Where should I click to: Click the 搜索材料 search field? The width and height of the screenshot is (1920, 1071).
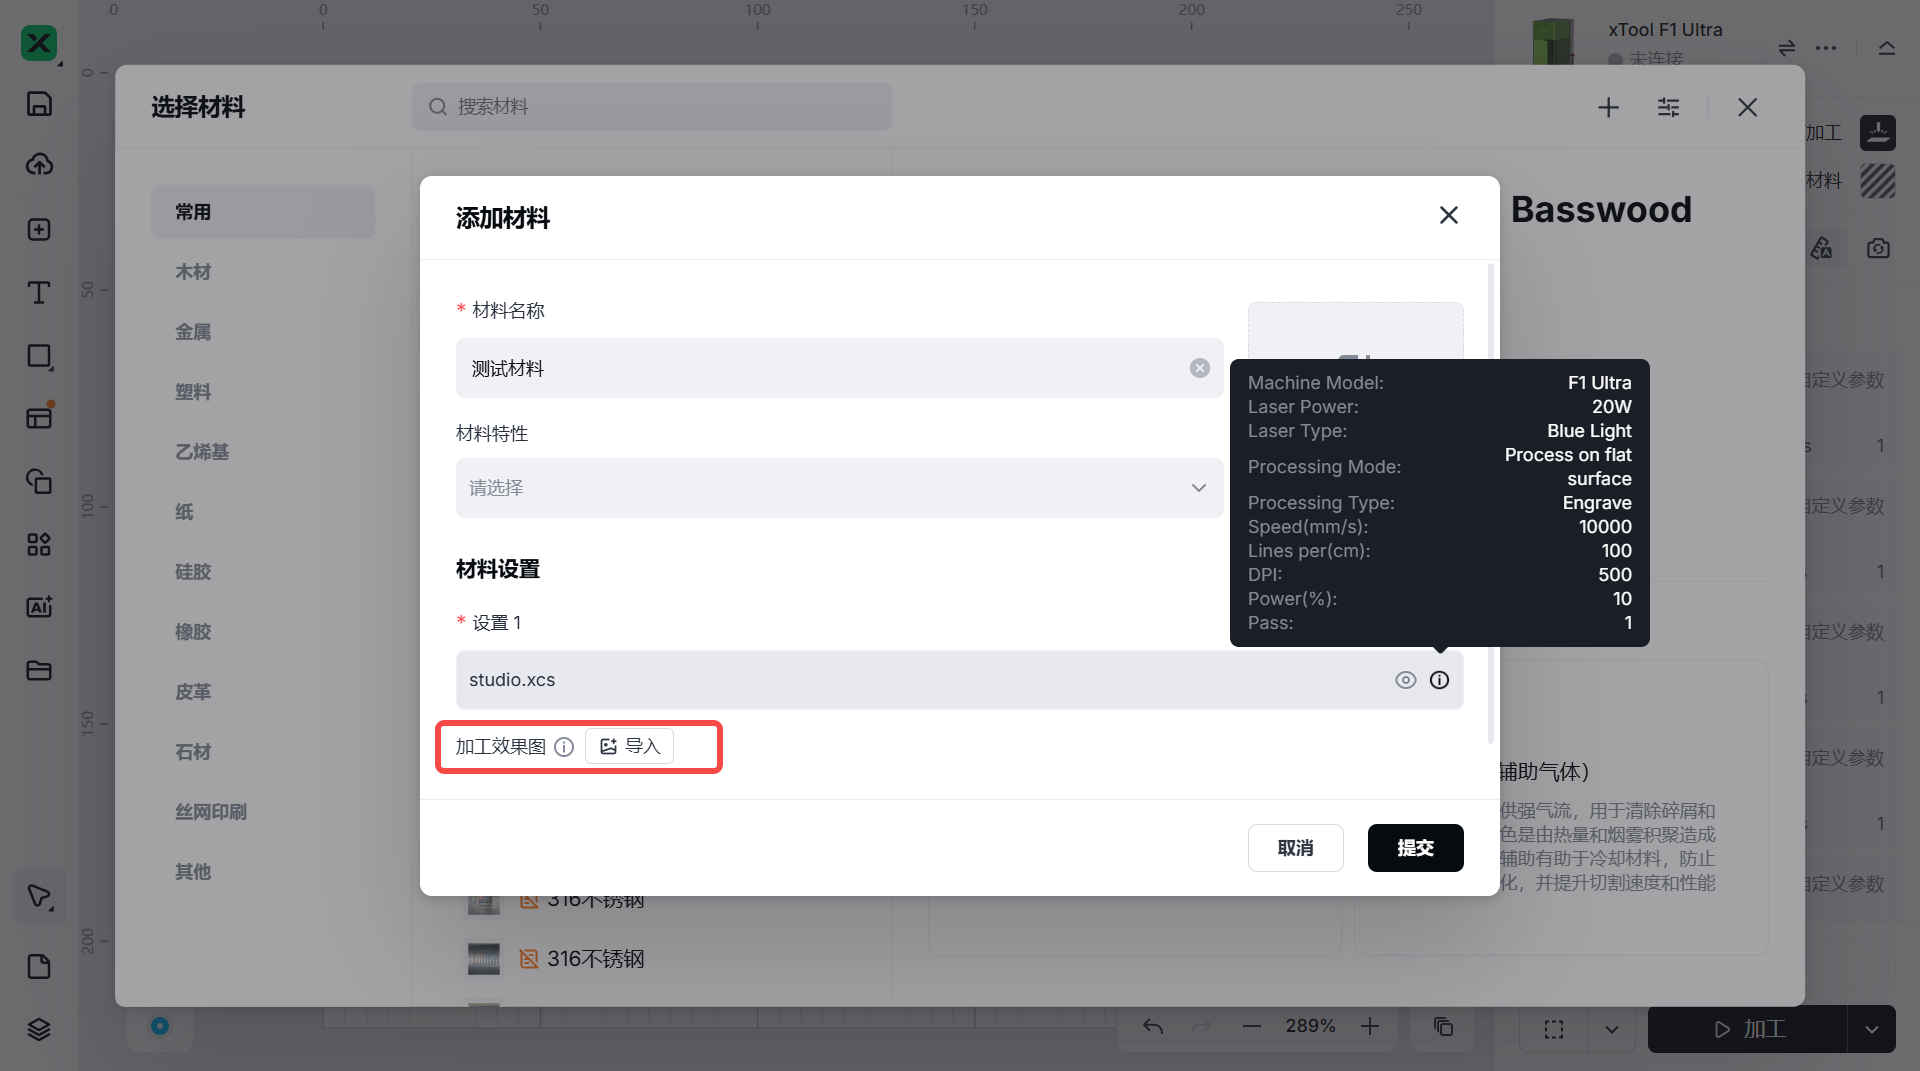pos(652,107)
